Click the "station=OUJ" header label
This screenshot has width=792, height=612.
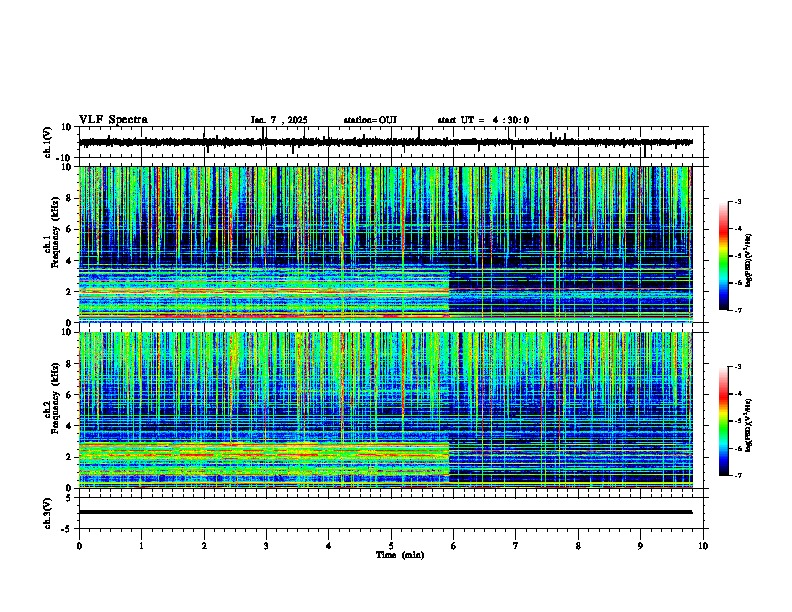(370, 120)
